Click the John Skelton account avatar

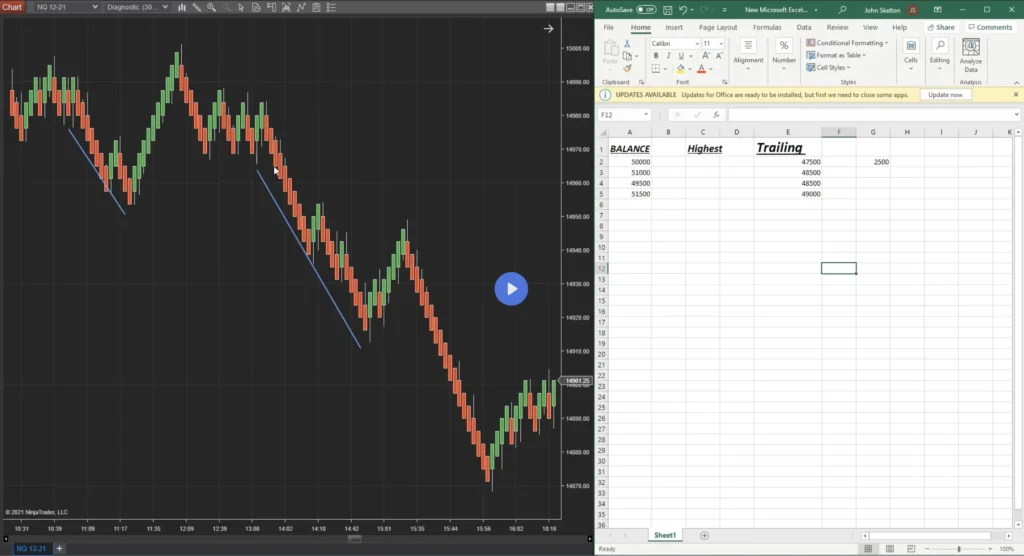tap(912, 10)
